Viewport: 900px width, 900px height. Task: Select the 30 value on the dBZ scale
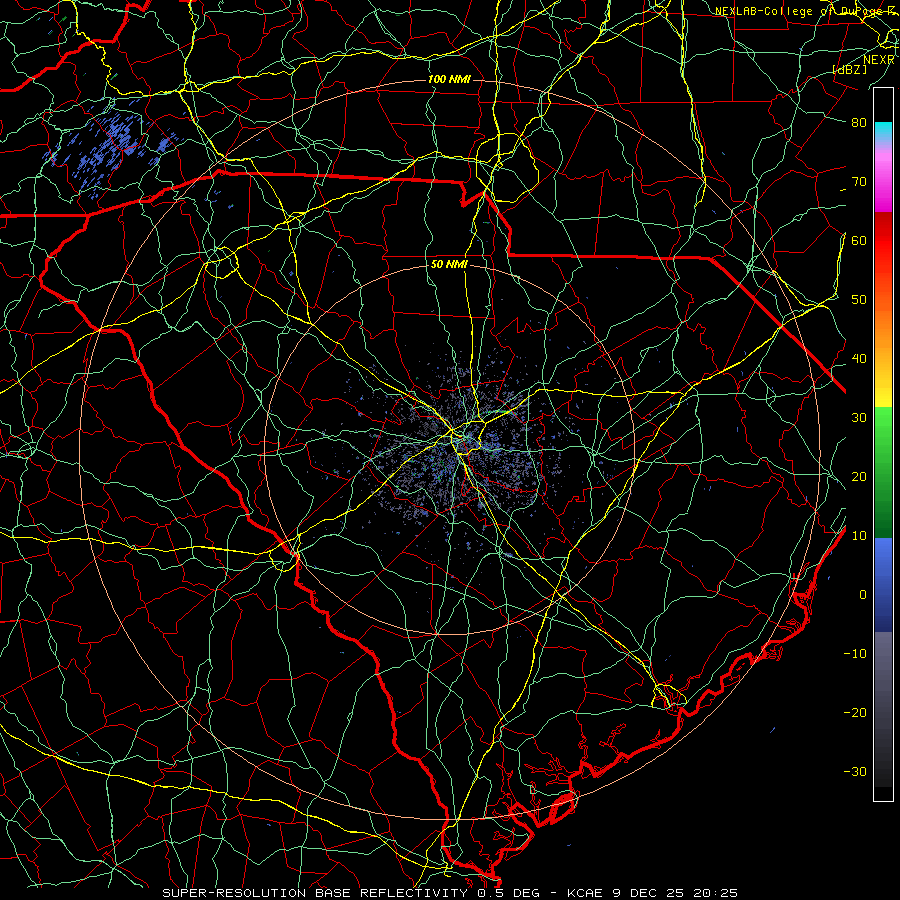[859, 417]
